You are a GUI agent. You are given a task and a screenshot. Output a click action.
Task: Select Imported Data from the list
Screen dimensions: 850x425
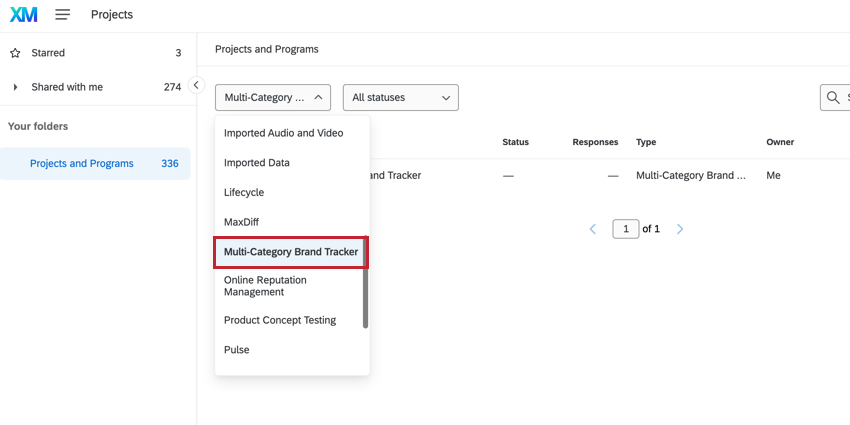257,163
